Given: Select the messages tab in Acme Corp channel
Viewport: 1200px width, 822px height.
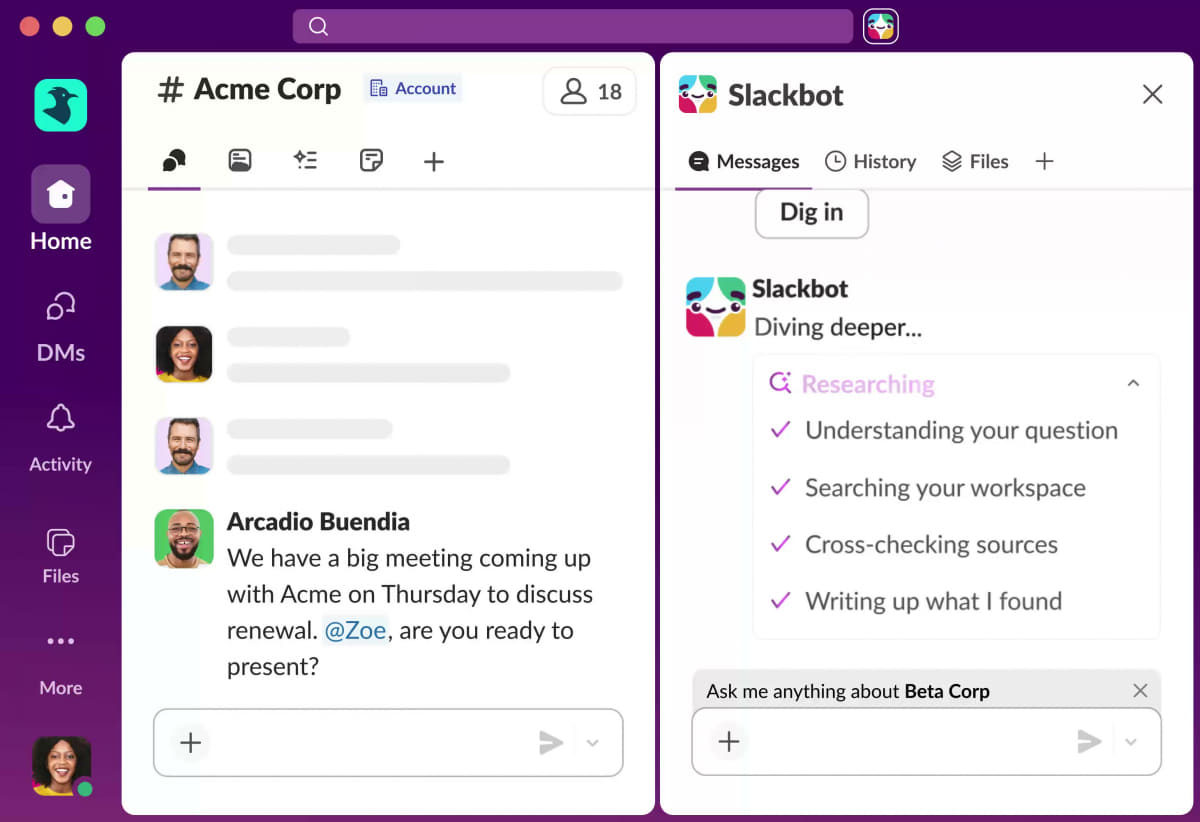Looking at the screenshot, I should tap(174, 161).
